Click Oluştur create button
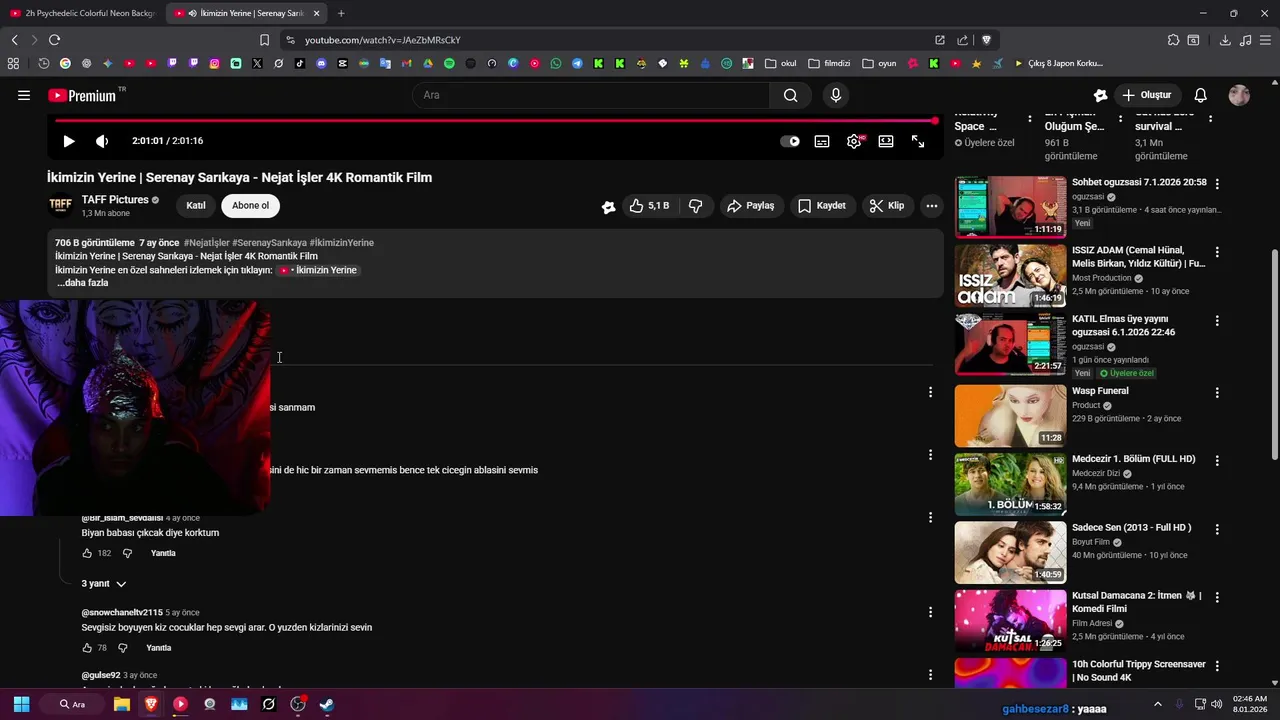The image size is (1280, 720). (1147, 95)
